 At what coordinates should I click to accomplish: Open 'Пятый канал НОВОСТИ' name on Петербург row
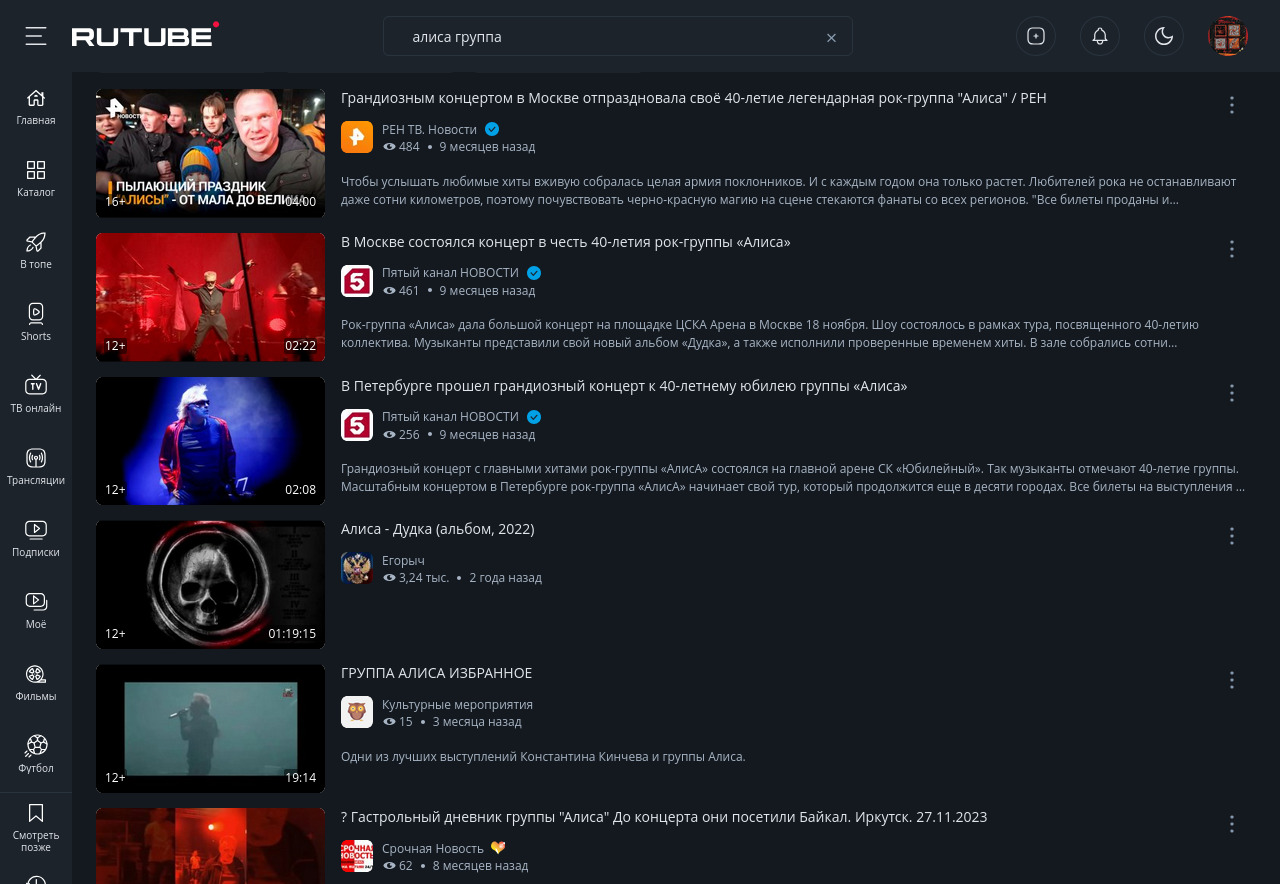[x=450, y=417]
